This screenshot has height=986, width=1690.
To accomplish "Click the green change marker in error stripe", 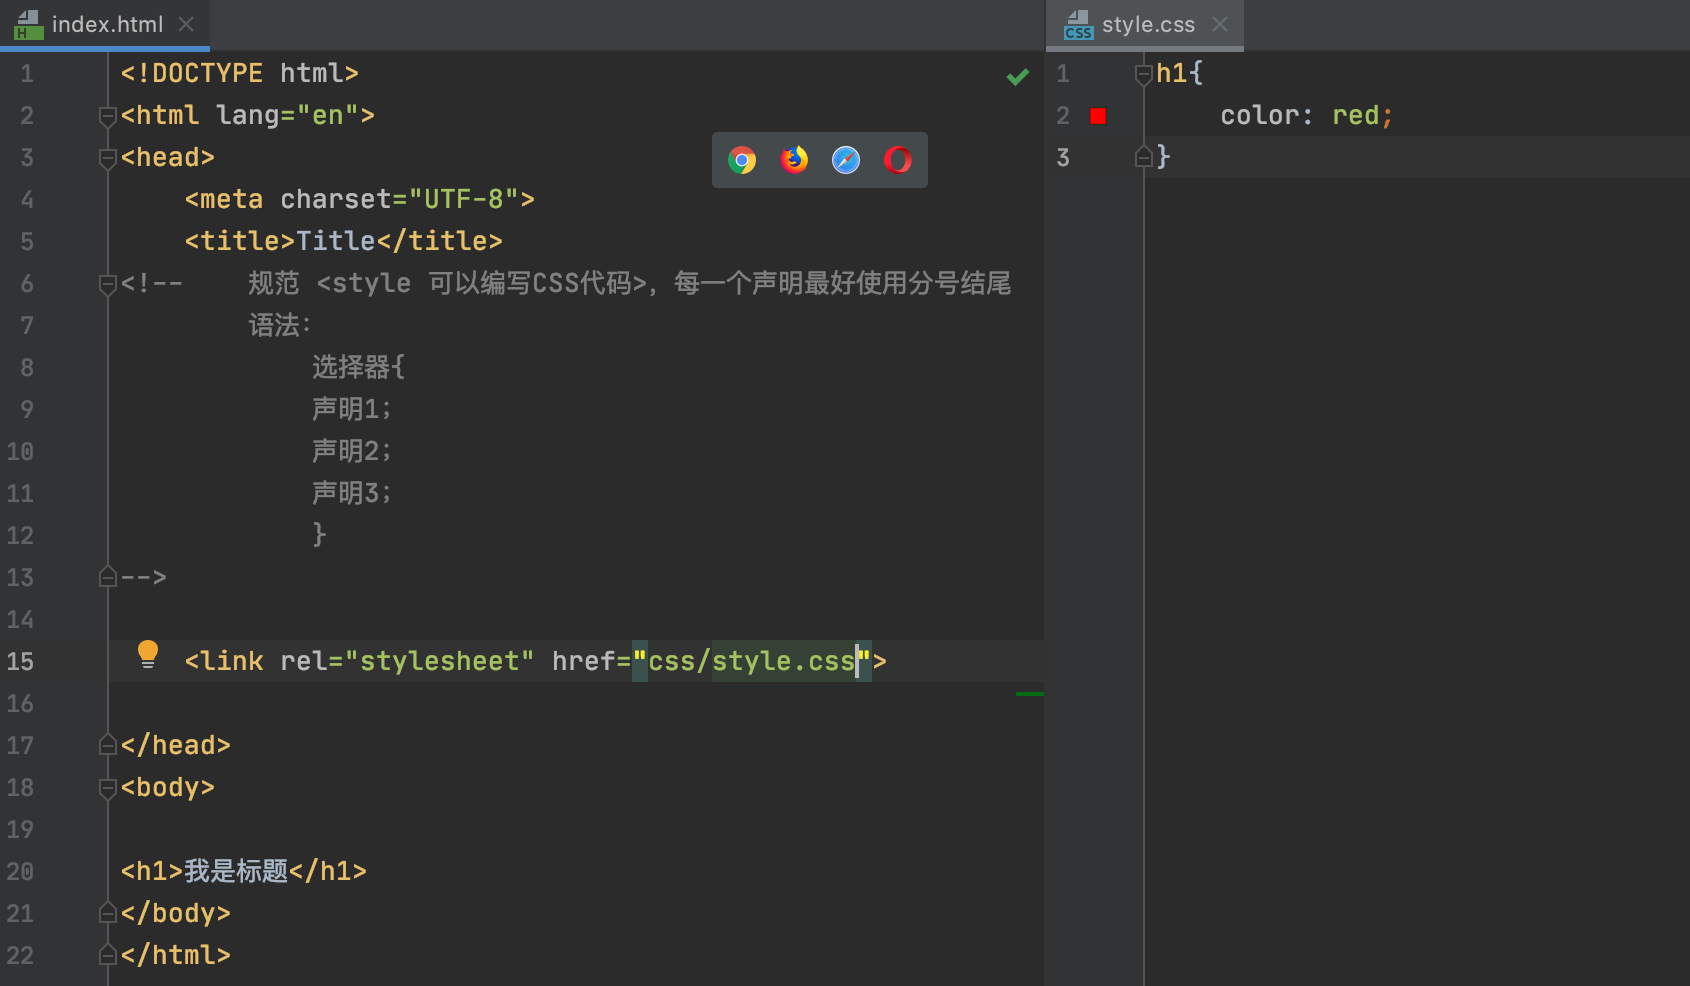I will [x=1030, y=693].
